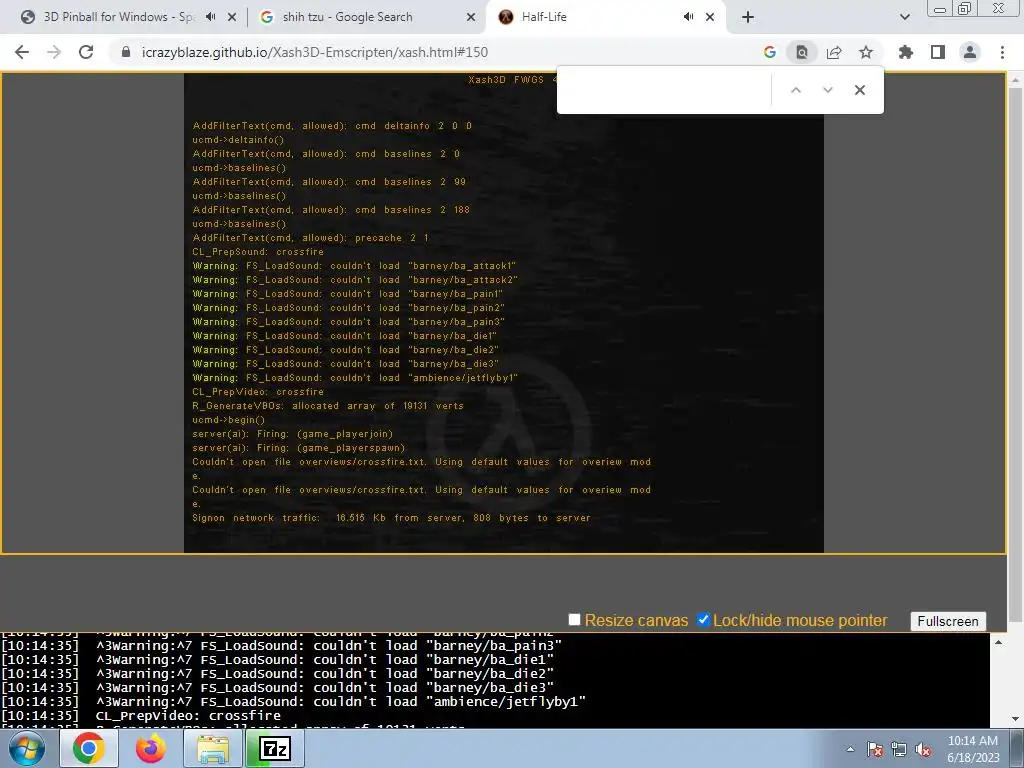
Task: Enable the Resize canvas checkbox
Action: coord(574,620)
